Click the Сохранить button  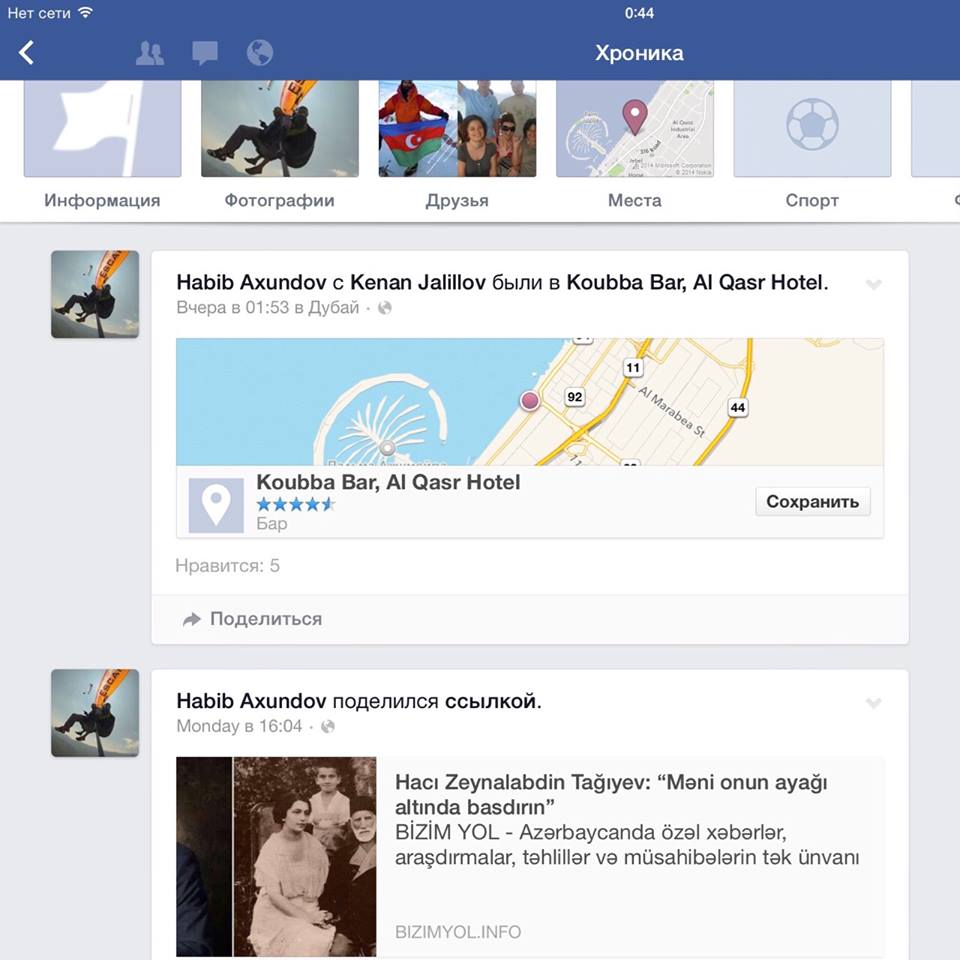pos(812,501)
